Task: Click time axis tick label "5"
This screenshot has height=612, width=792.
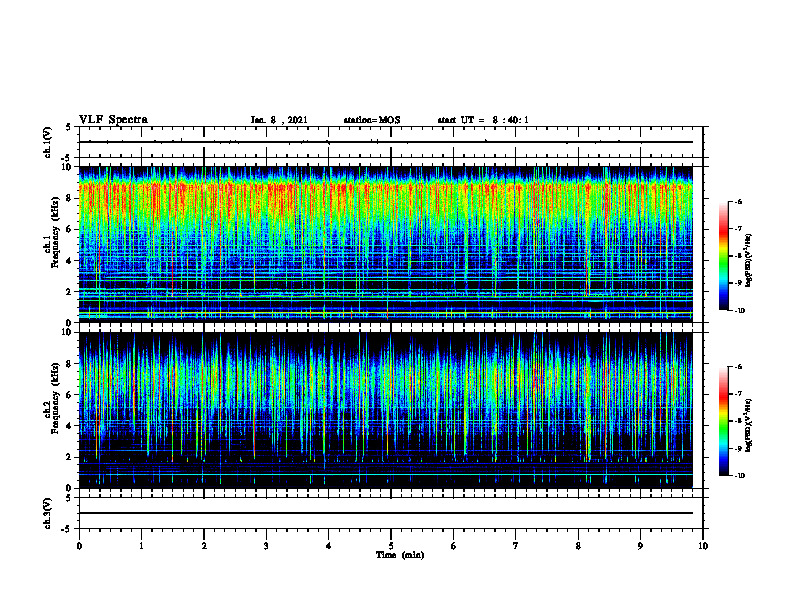Action: click(x=391, y=546)
